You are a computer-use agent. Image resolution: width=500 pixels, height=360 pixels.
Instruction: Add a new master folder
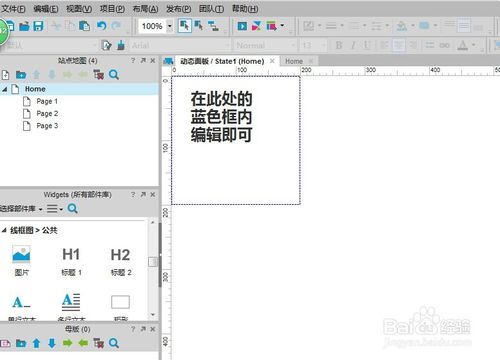[x=21, y=343]
